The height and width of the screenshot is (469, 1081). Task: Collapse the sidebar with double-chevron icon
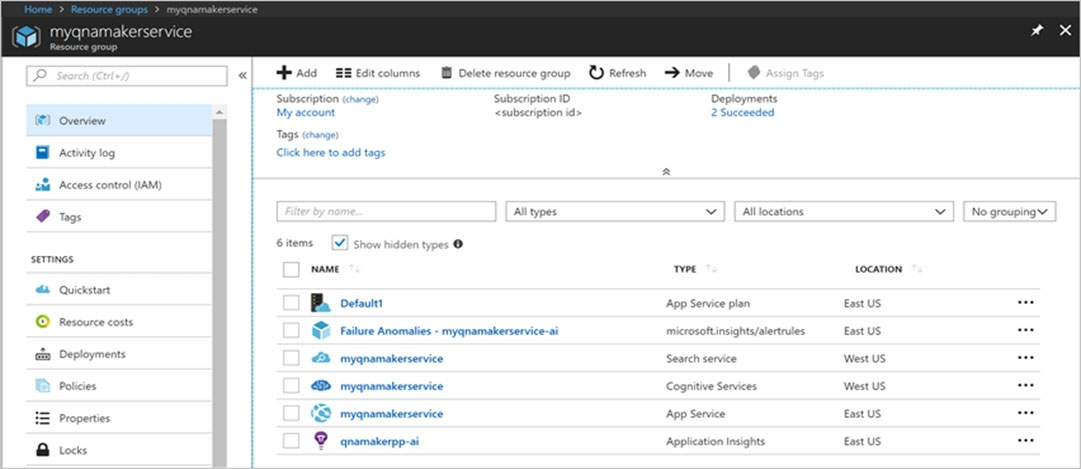click(x=242, y=76)
